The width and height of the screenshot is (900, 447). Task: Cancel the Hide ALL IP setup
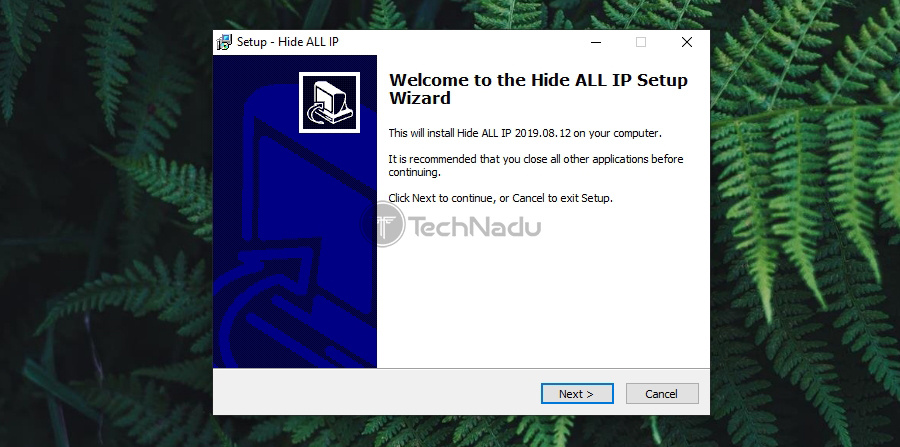pos(662,394)
